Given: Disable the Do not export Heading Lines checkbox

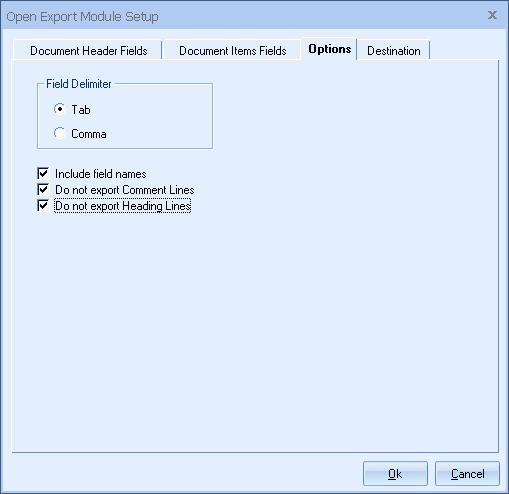Looking at the screenshot, I should [x=43, y=205].
